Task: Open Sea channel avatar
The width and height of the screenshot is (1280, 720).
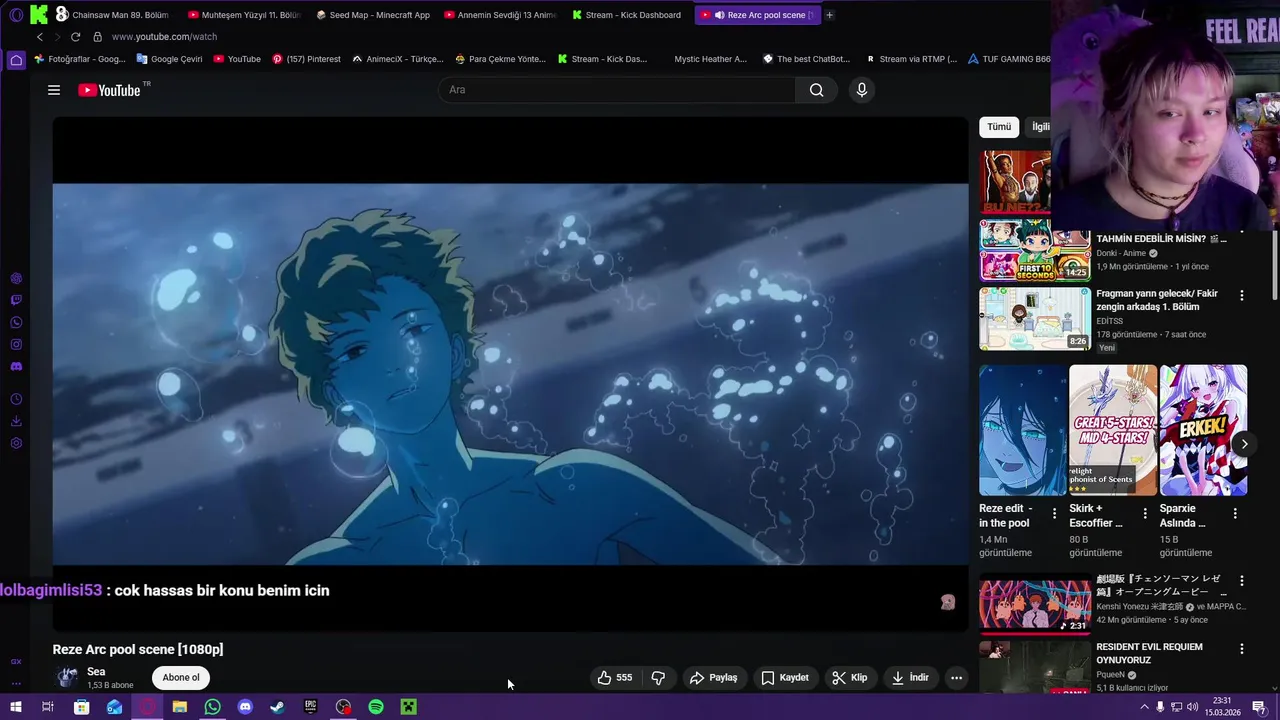Action: click(x=67, y=678)
